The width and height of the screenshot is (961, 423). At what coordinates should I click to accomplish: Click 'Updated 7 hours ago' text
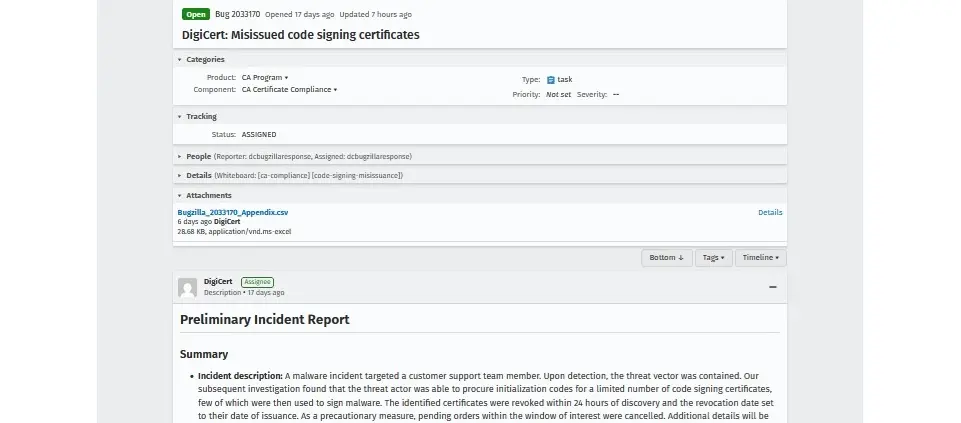click(x=376, y=14)
